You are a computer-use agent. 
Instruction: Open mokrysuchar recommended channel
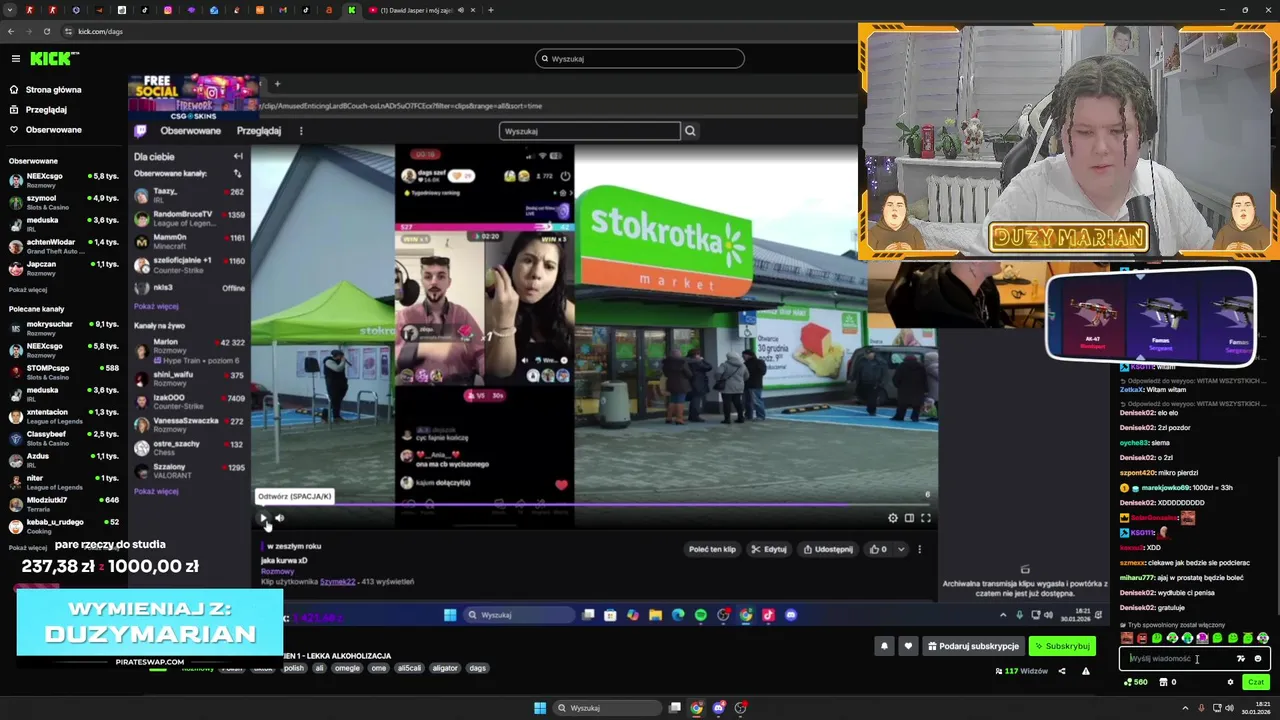pyautogui.click(x=64, y=328)
